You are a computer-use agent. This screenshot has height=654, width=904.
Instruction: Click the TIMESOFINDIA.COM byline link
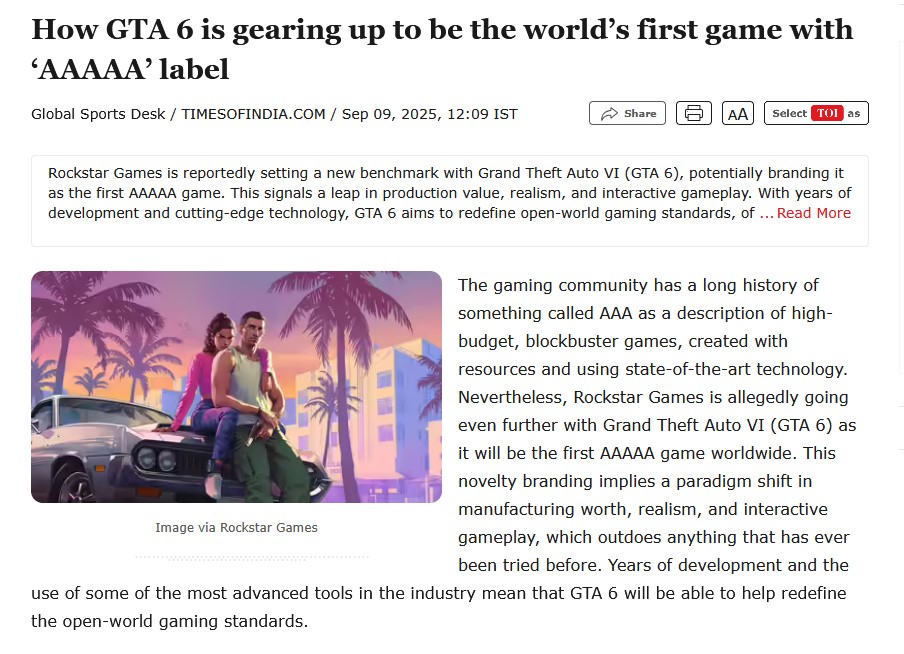253,114
